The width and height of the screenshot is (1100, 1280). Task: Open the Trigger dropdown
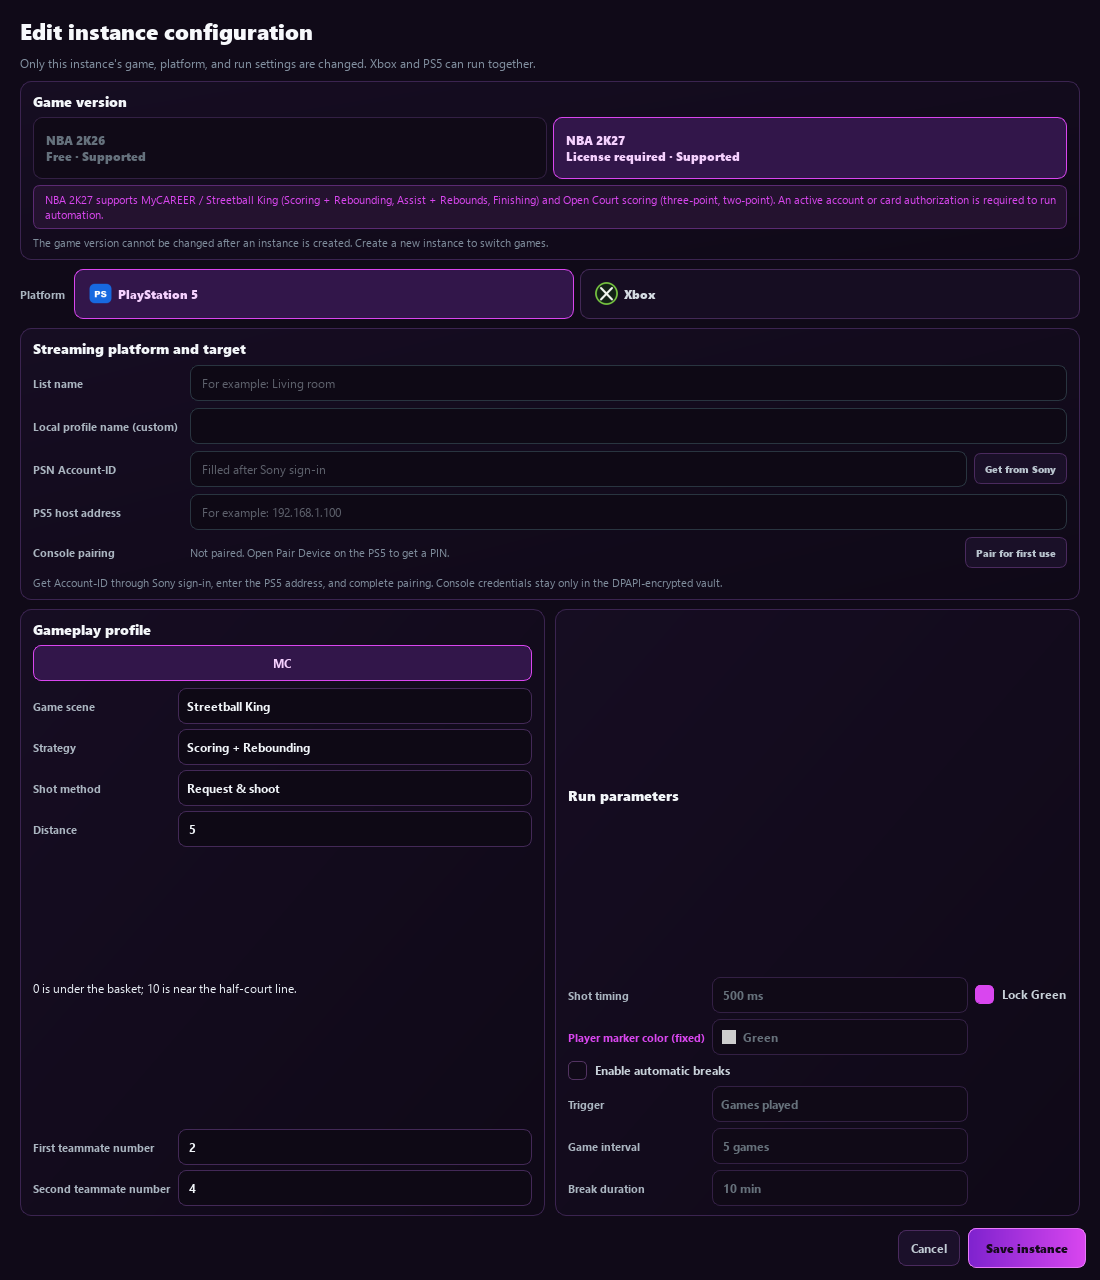840,1104
